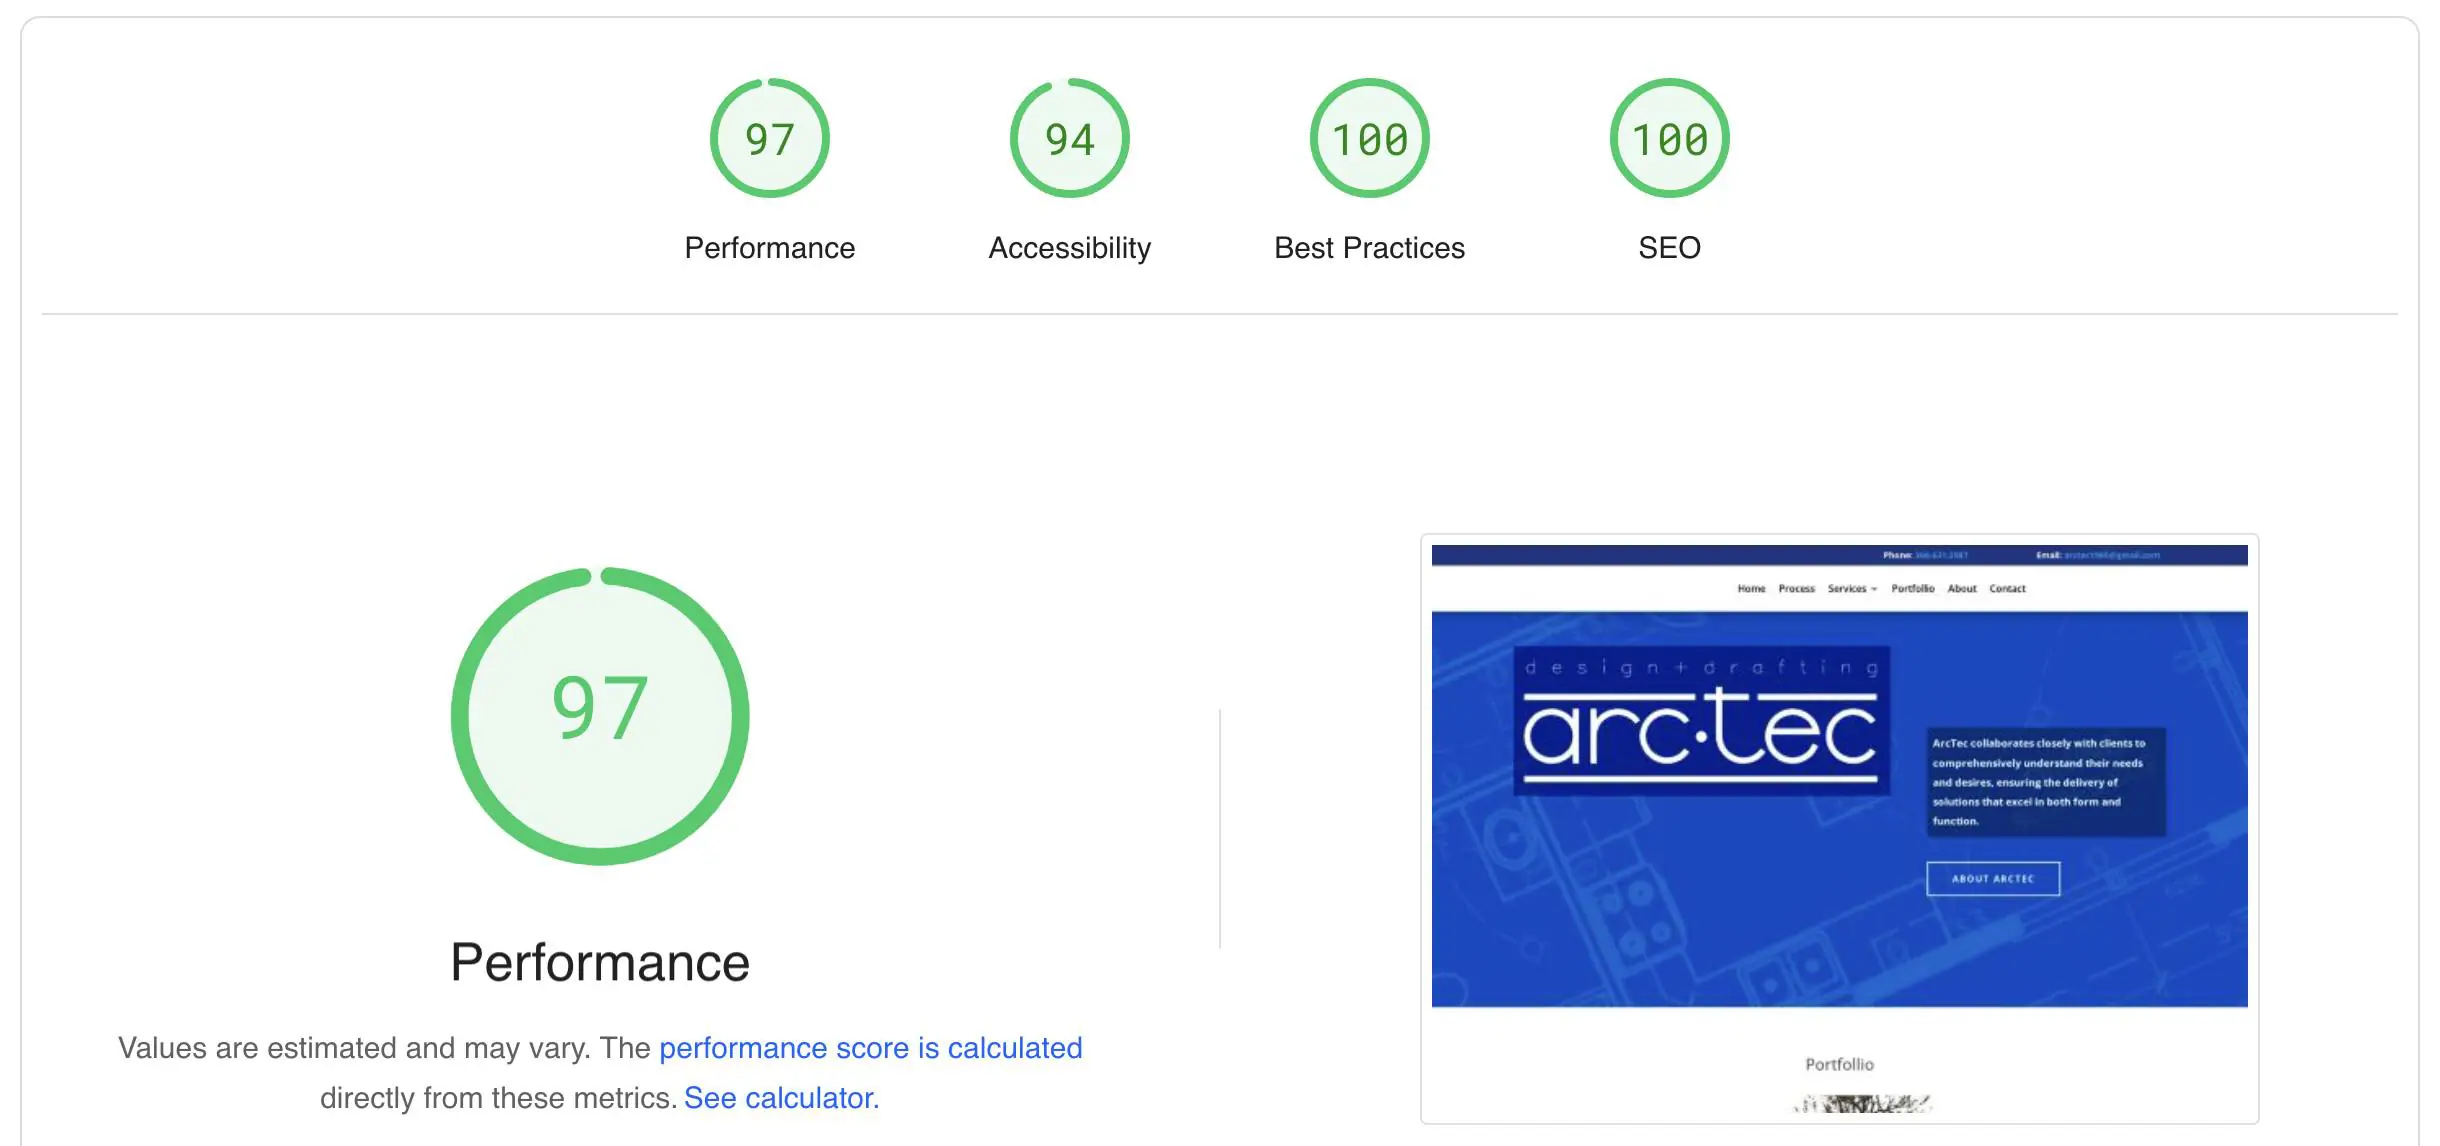
Task: Click the large Performance heading text
Action: [x=600, y=962]
